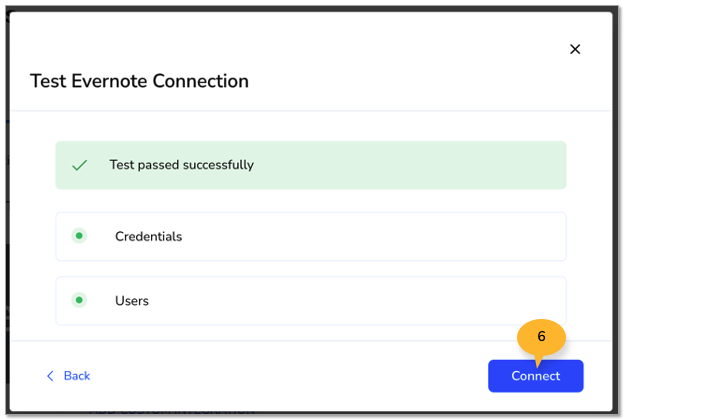Click the empty footer area beside Back
The image size is (706, 419).
click(288, 376)
